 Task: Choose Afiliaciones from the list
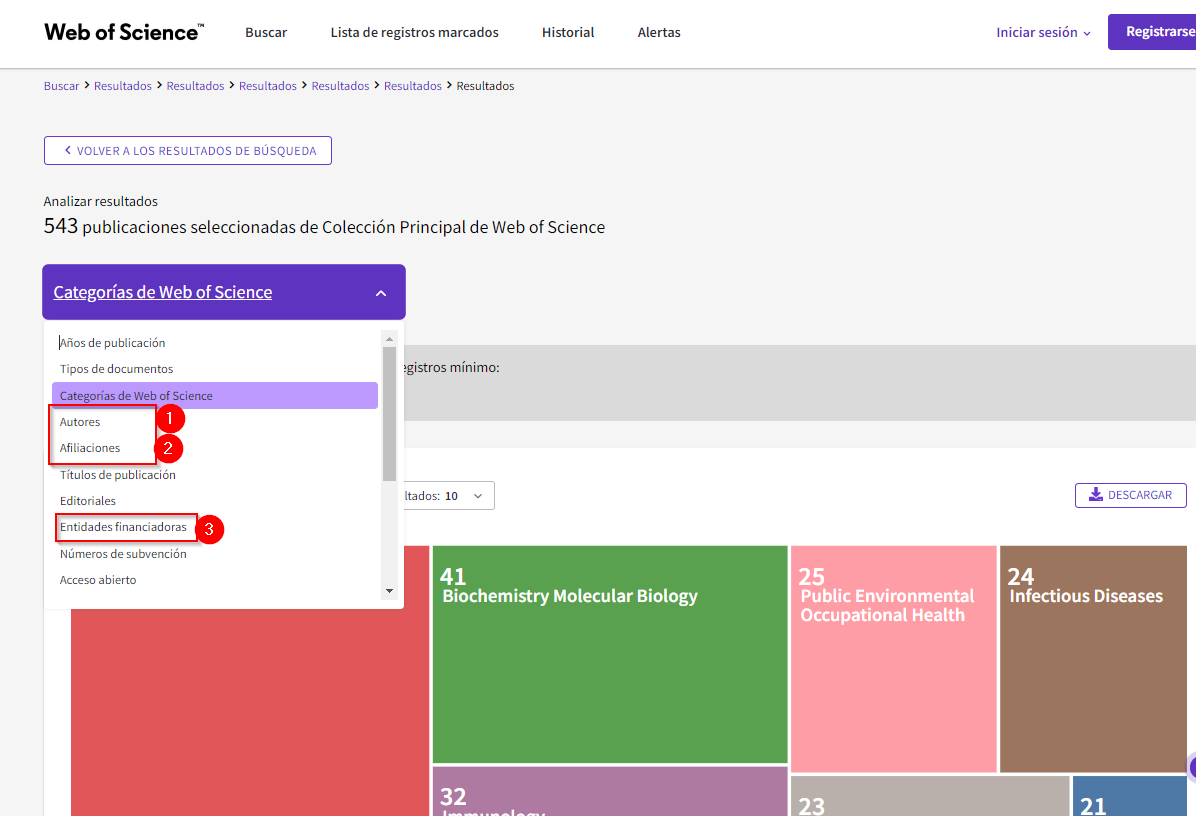click(x=90, y=448)
